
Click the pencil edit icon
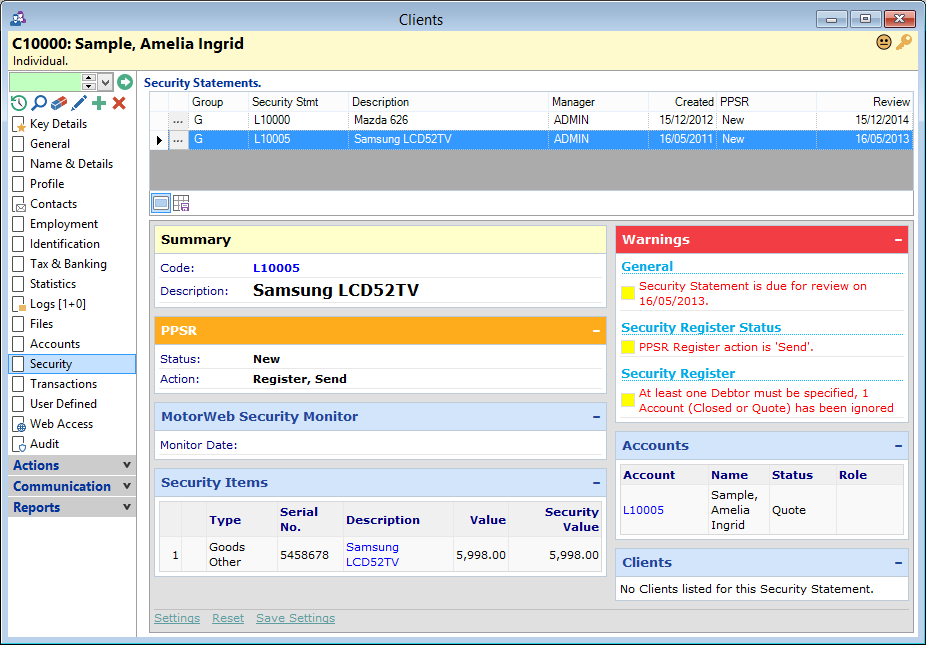pyautogui.click(x=79, y=103)
